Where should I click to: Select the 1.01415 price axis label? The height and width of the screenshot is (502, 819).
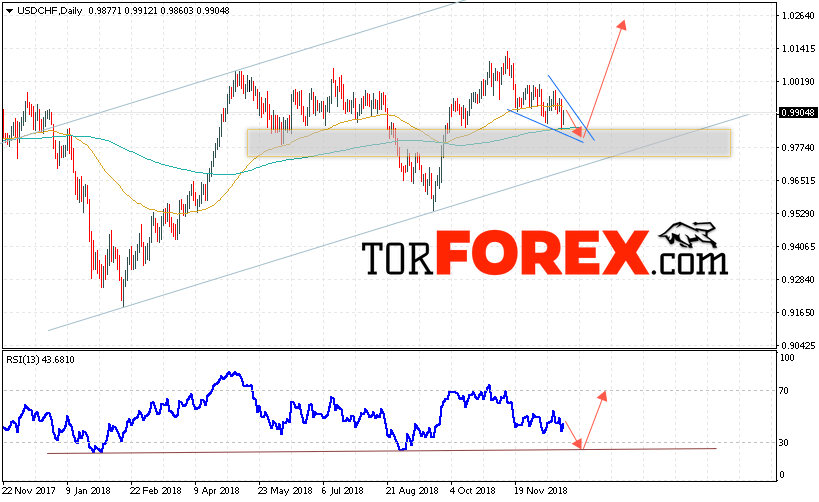798,49
